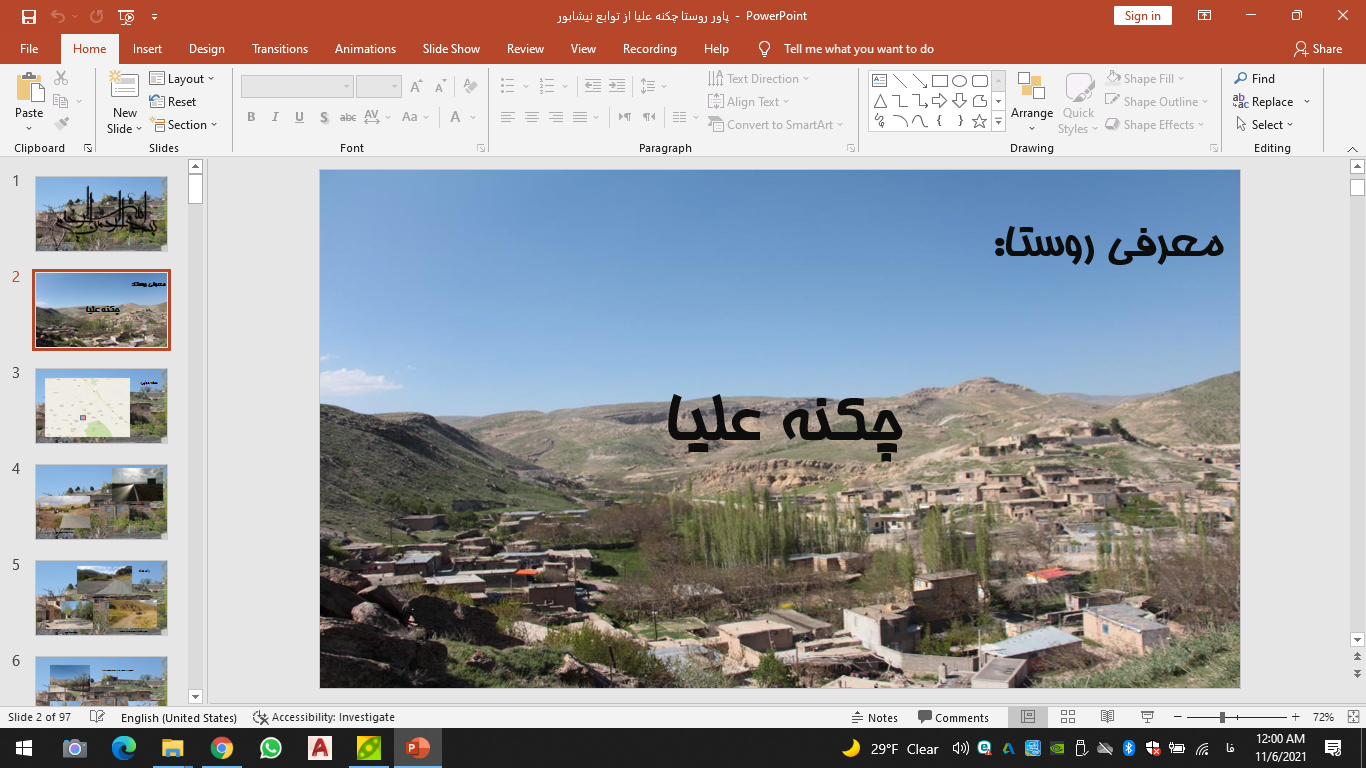Adjust the zoom slider handle
The image size is (1366, 768).
[x=1222, y=717]
